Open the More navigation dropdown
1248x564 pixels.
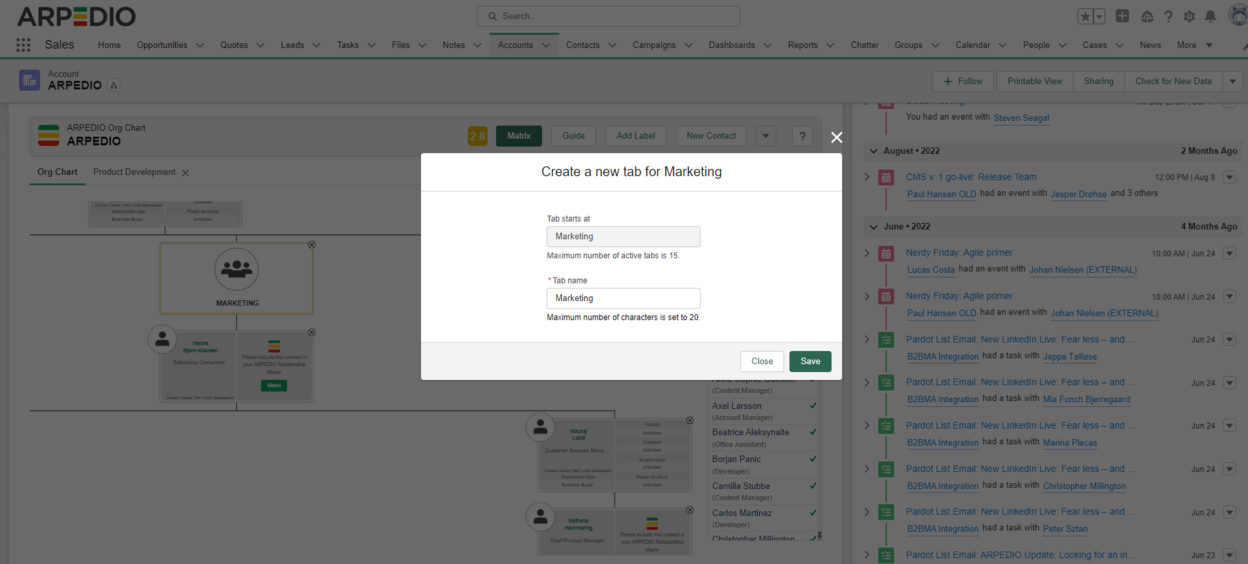point(1194,45)
